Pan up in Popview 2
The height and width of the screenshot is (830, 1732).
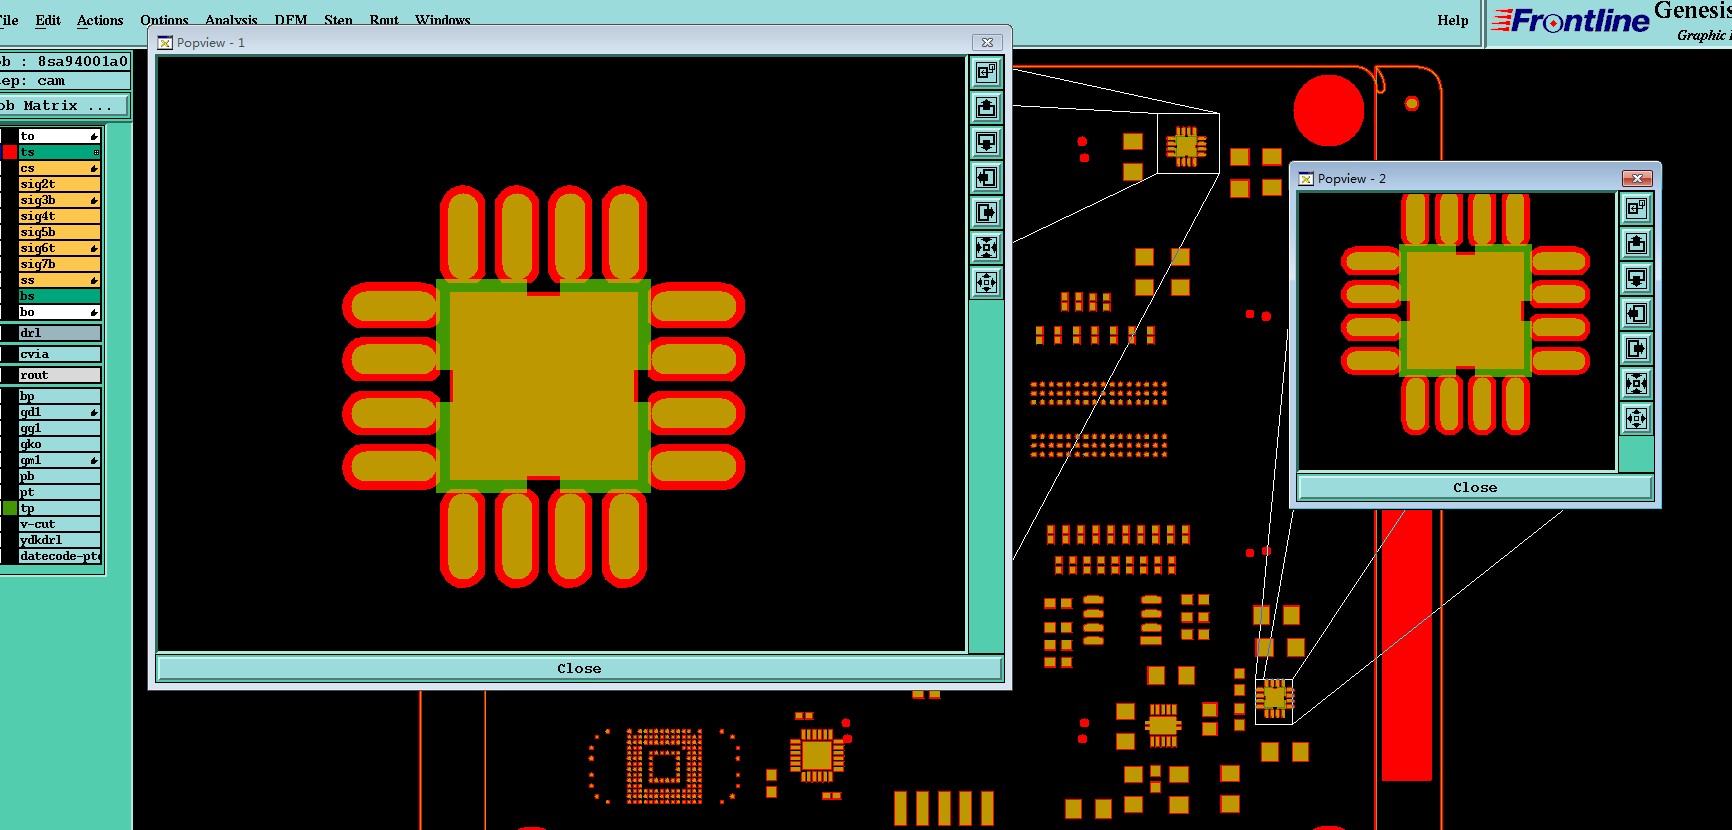(x=1636, y=243)
